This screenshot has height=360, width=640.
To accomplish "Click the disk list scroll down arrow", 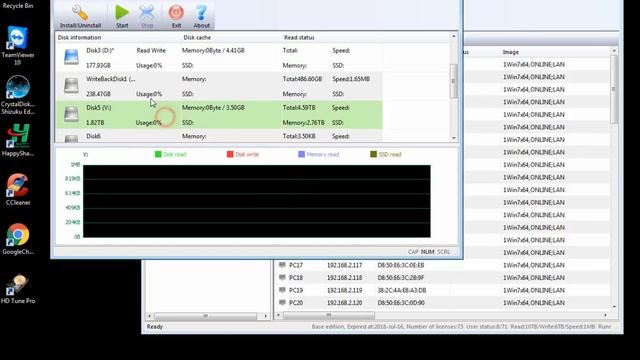I will click(x=453, y=138).
